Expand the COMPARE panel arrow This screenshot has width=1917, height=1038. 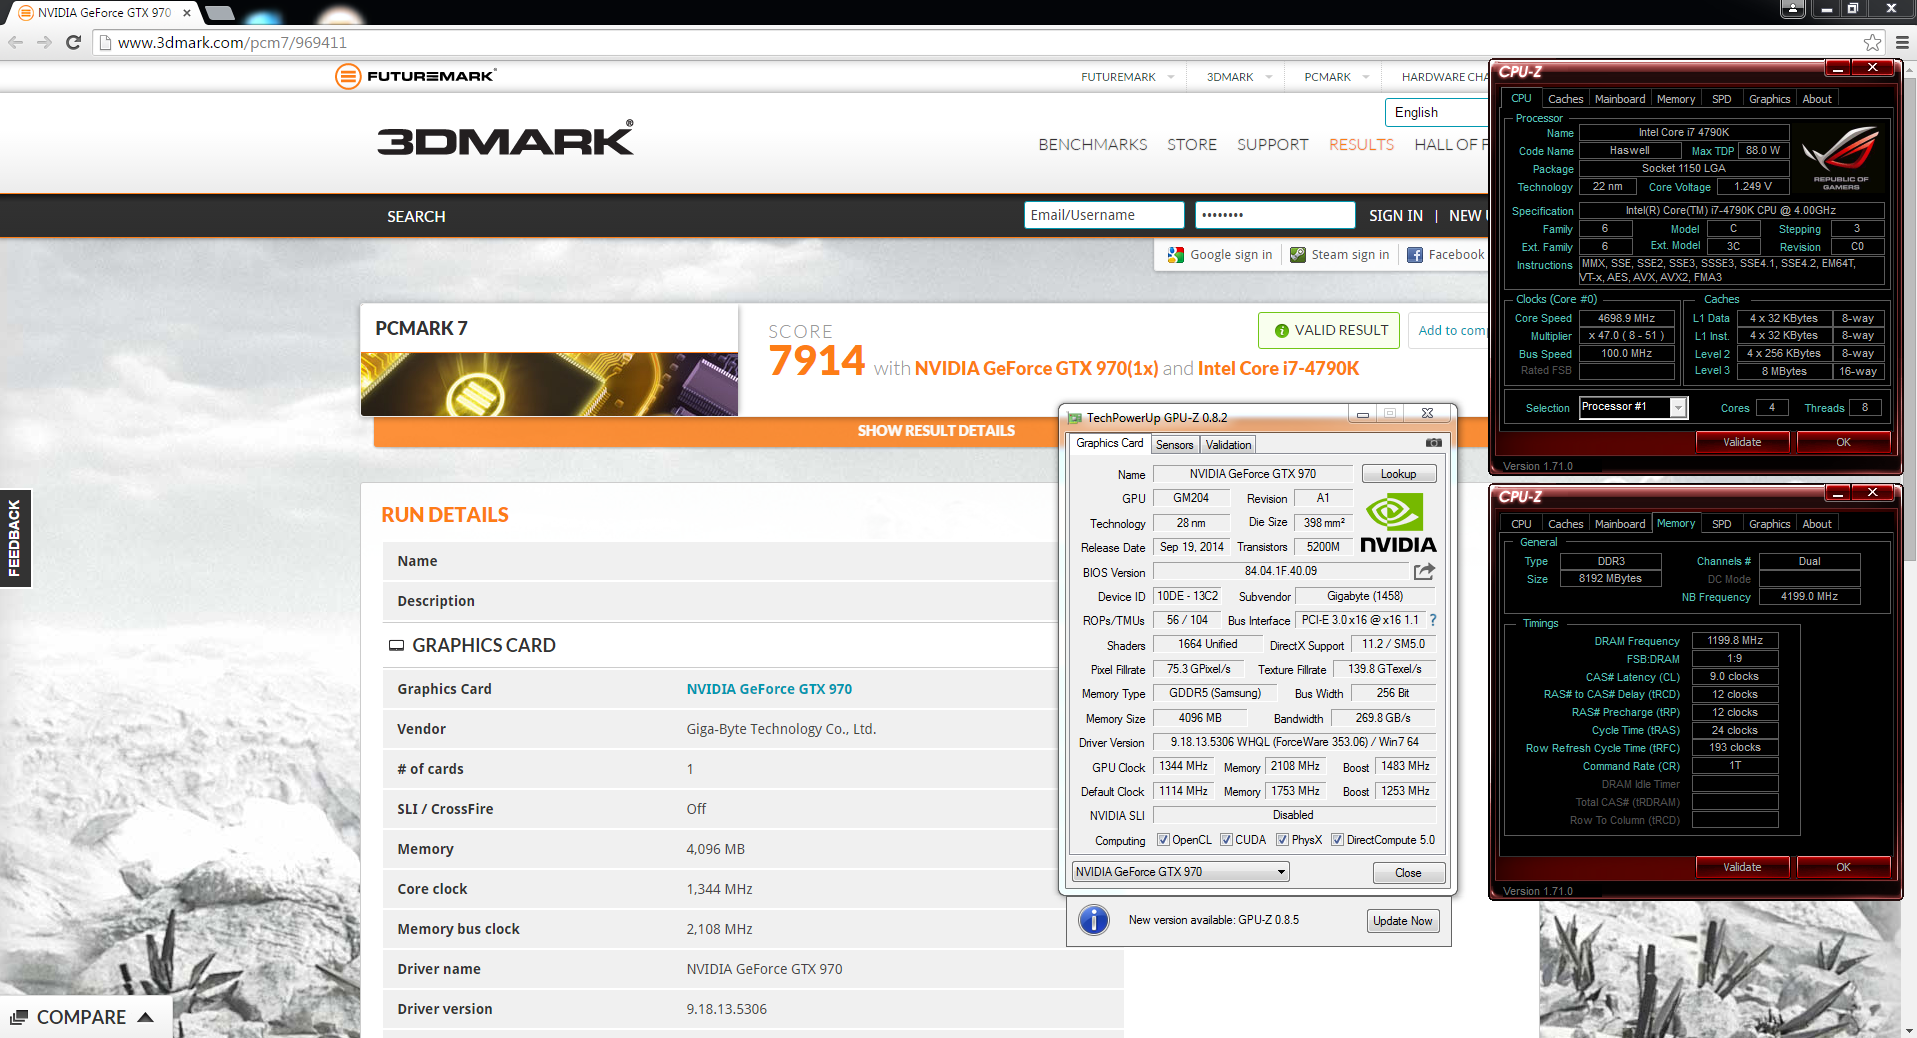[145, 1017]
